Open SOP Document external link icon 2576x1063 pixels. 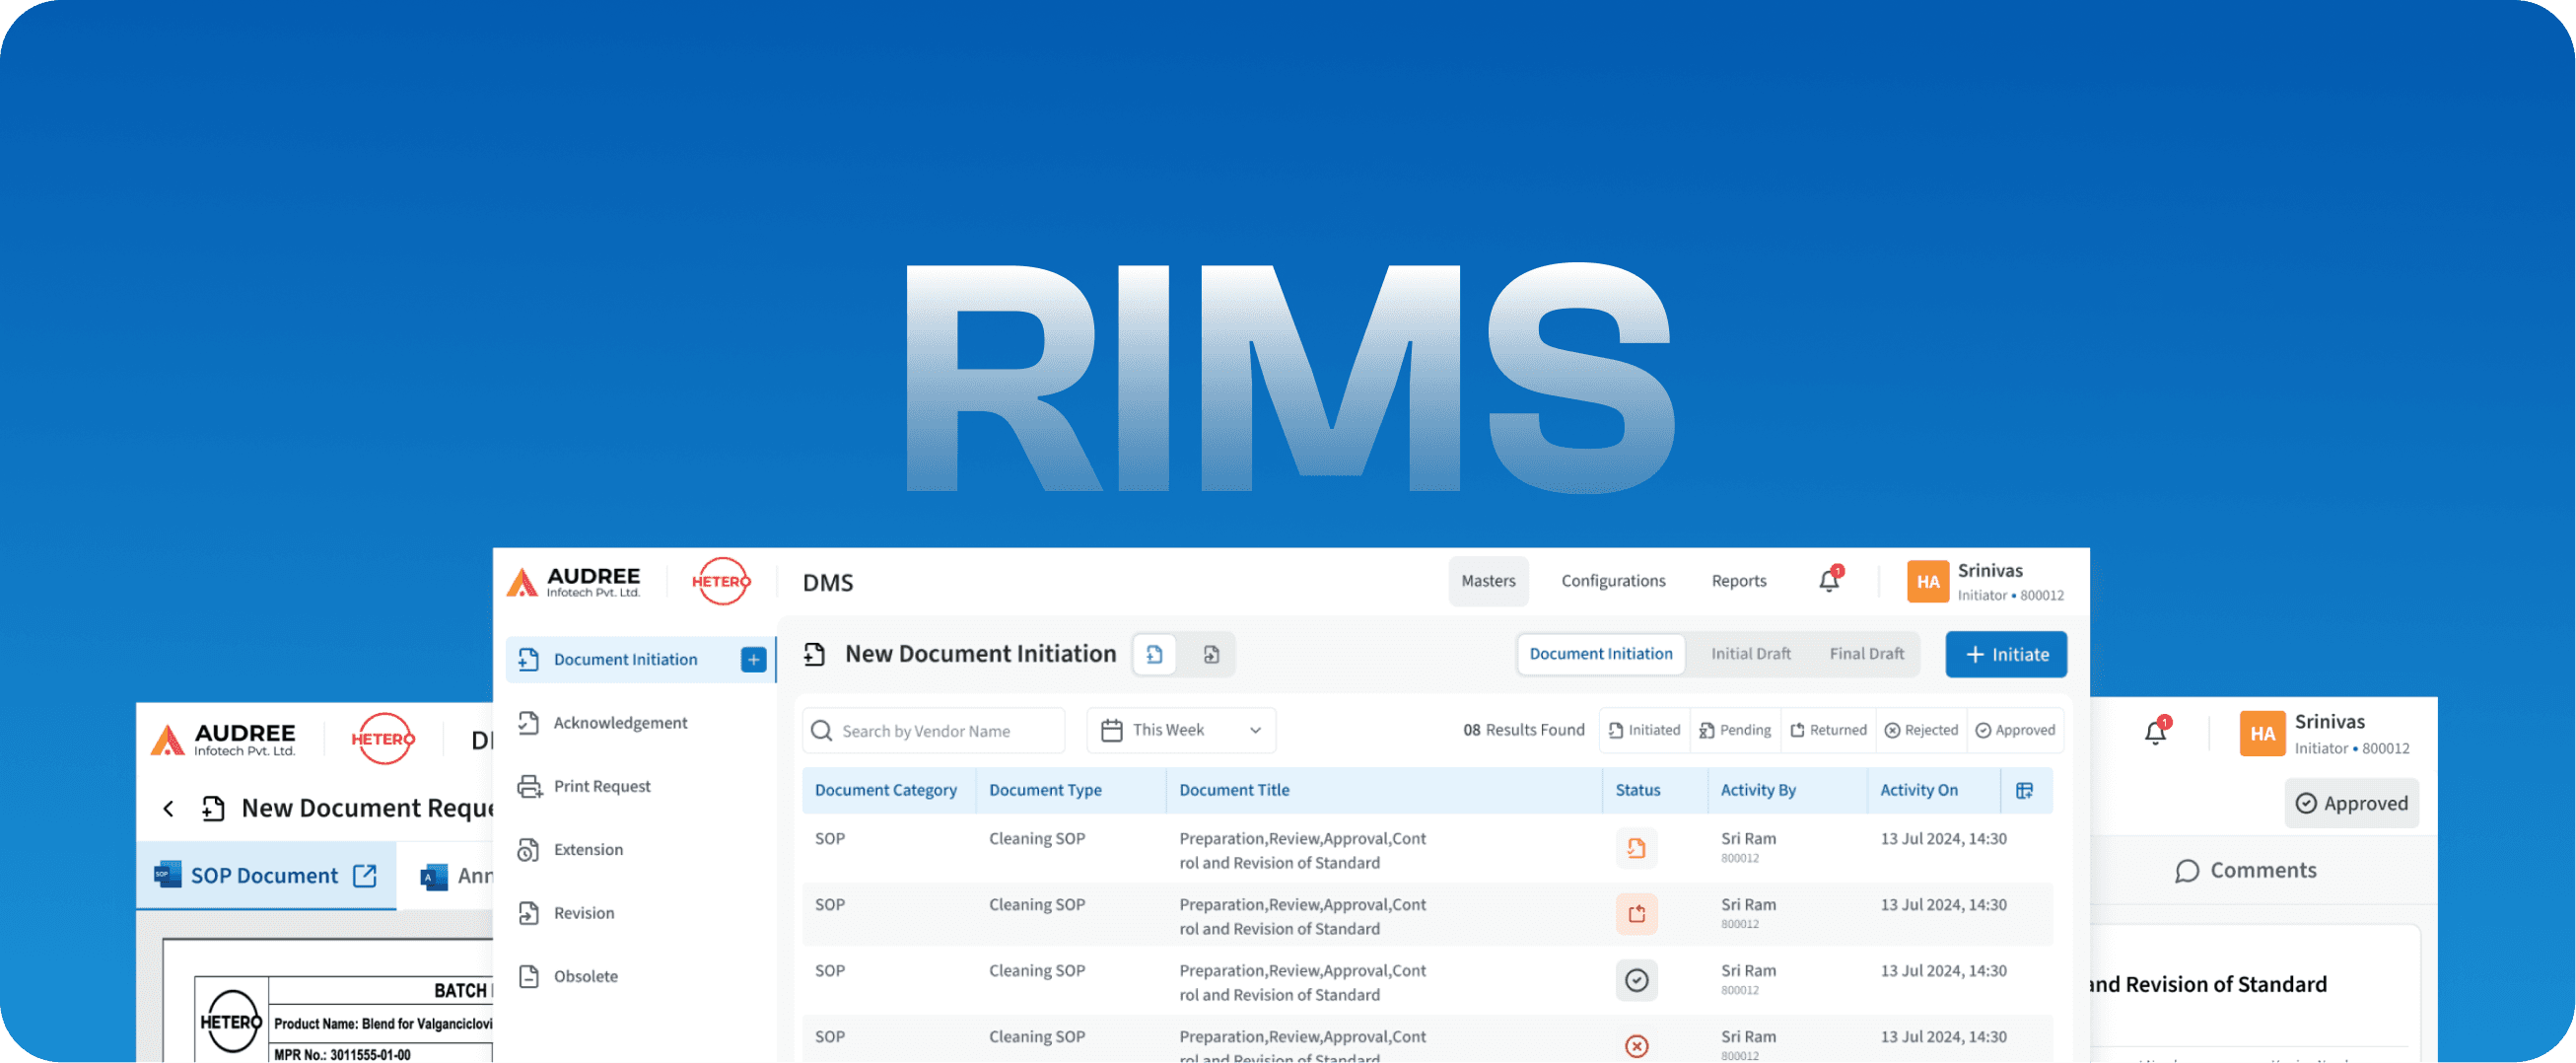(365, 876)
